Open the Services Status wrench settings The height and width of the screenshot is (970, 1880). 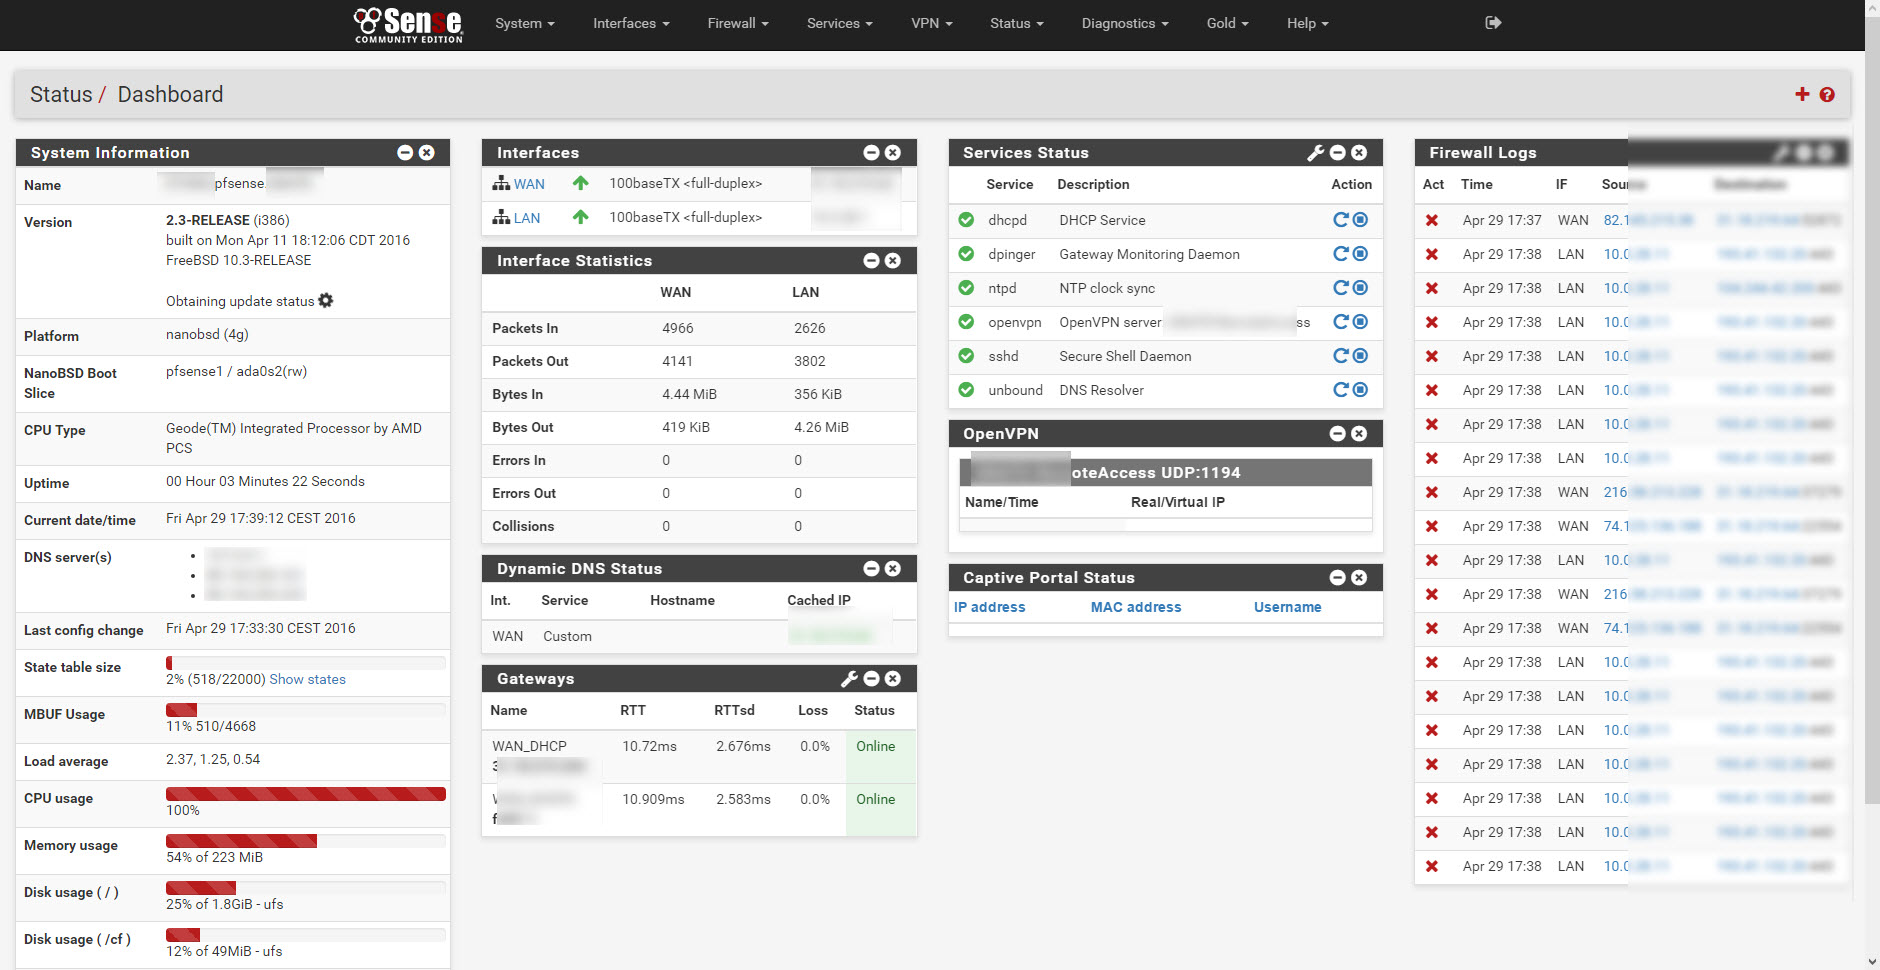pyautogui.click(x=1315, y=152)
